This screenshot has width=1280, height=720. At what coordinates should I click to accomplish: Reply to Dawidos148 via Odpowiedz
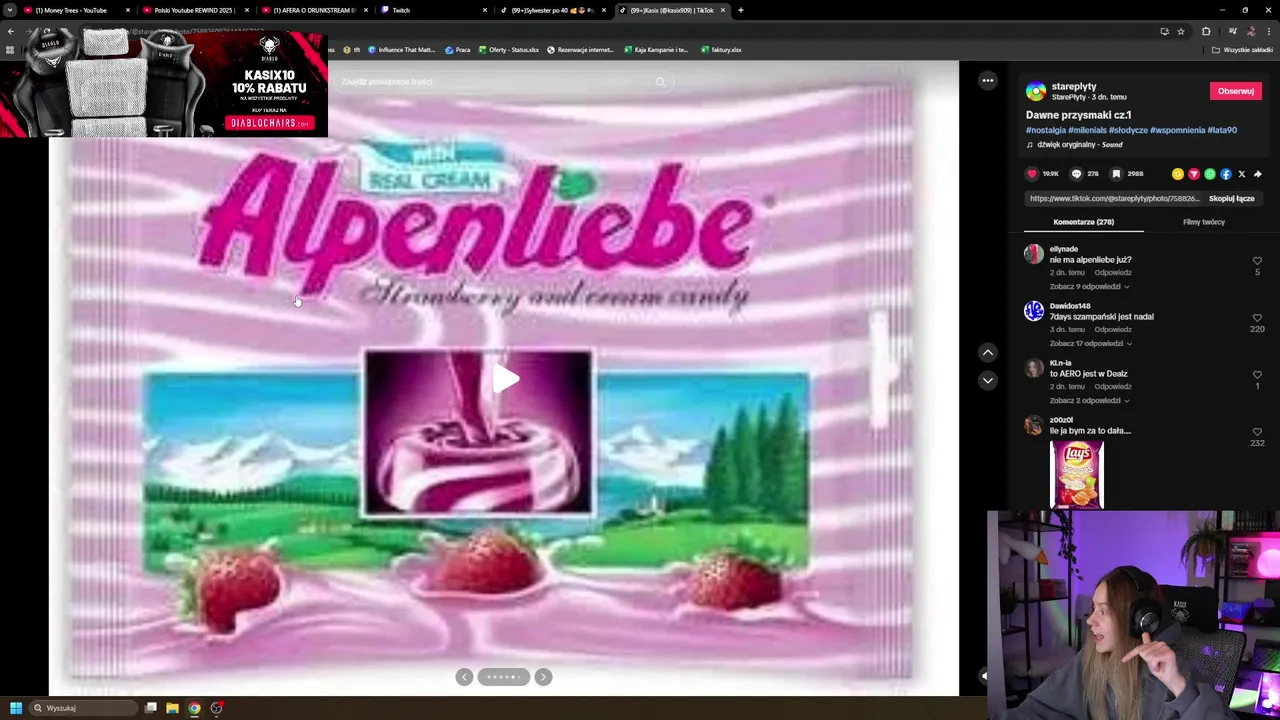(1112, 329)
